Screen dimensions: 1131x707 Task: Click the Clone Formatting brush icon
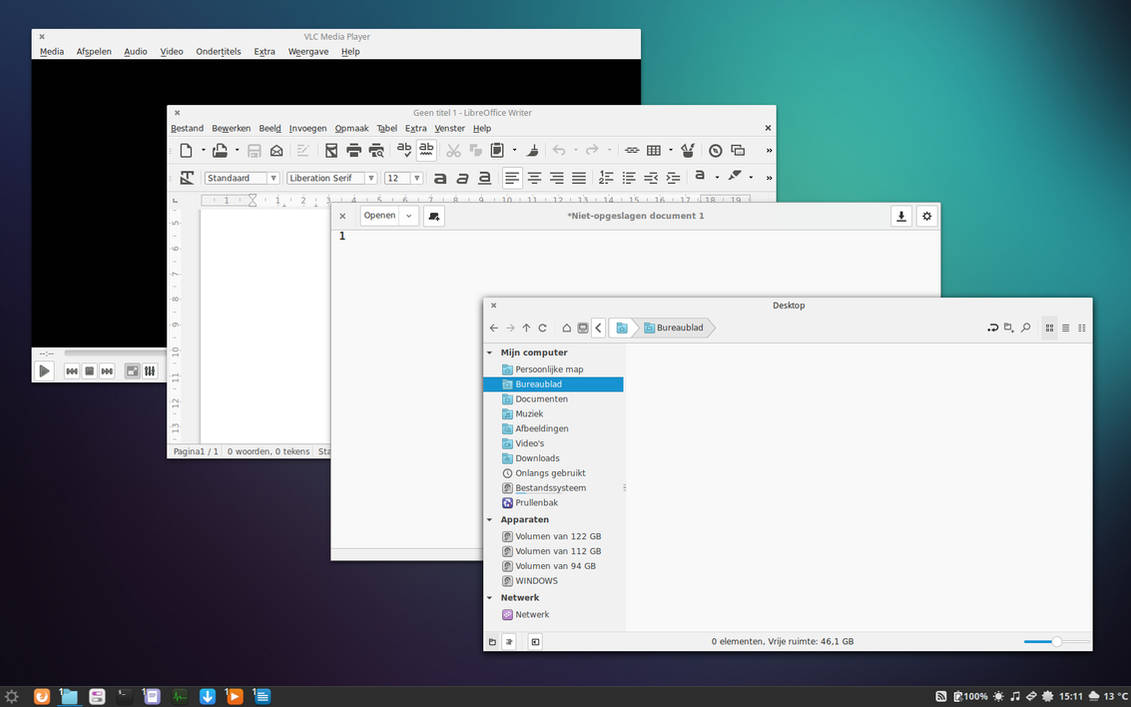[533, 150]
